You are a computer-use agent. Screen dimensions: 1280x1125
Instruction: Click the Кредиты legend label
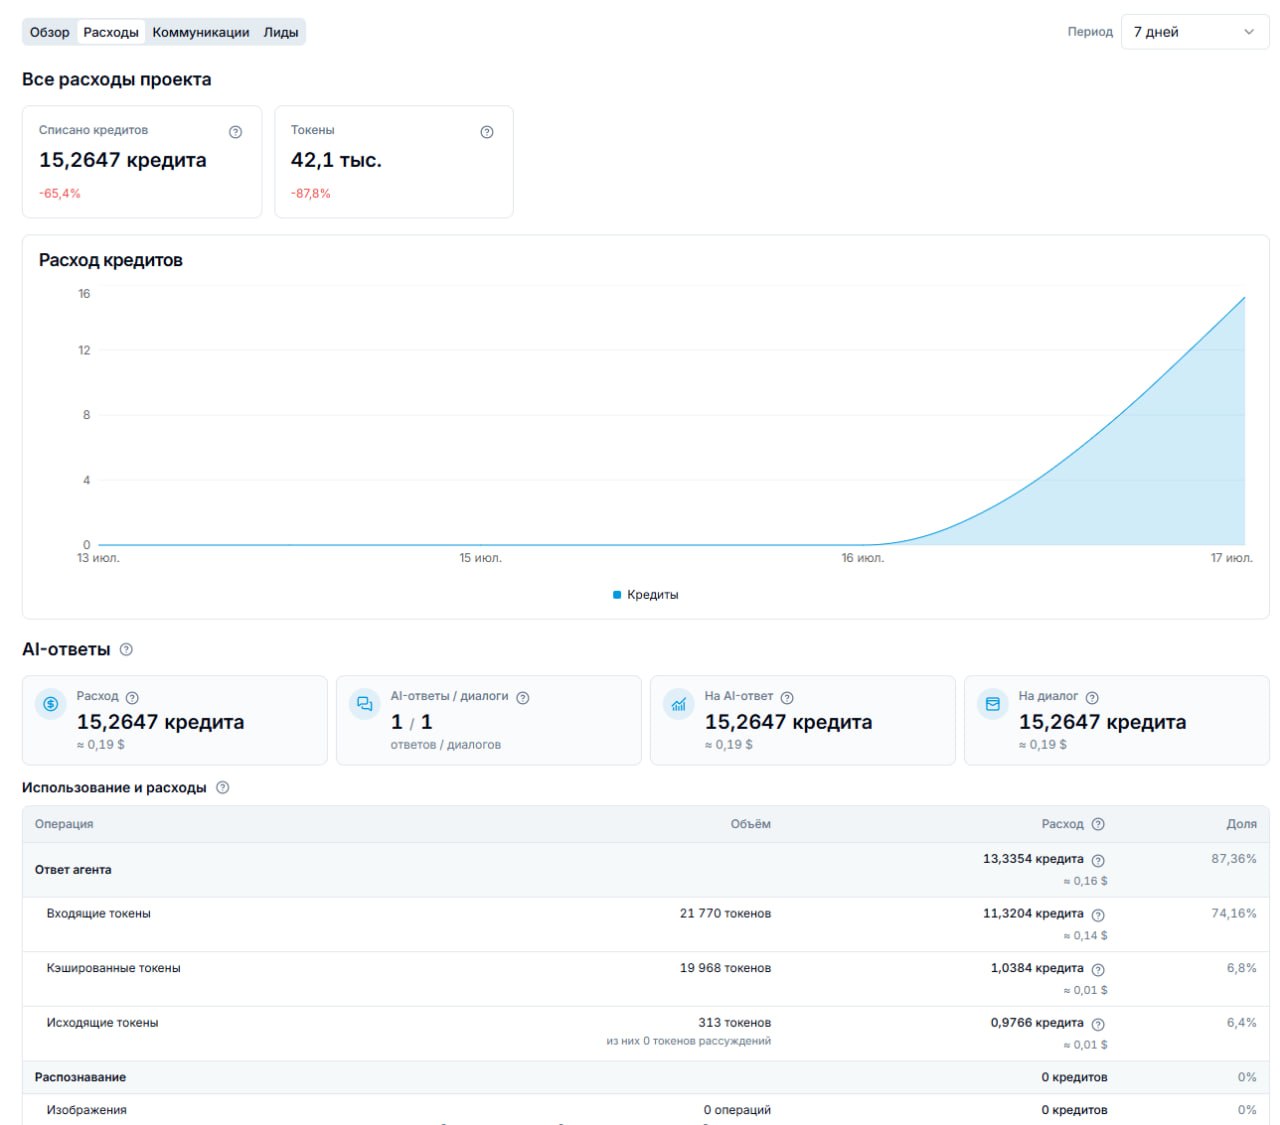click(x=653, y=595)
